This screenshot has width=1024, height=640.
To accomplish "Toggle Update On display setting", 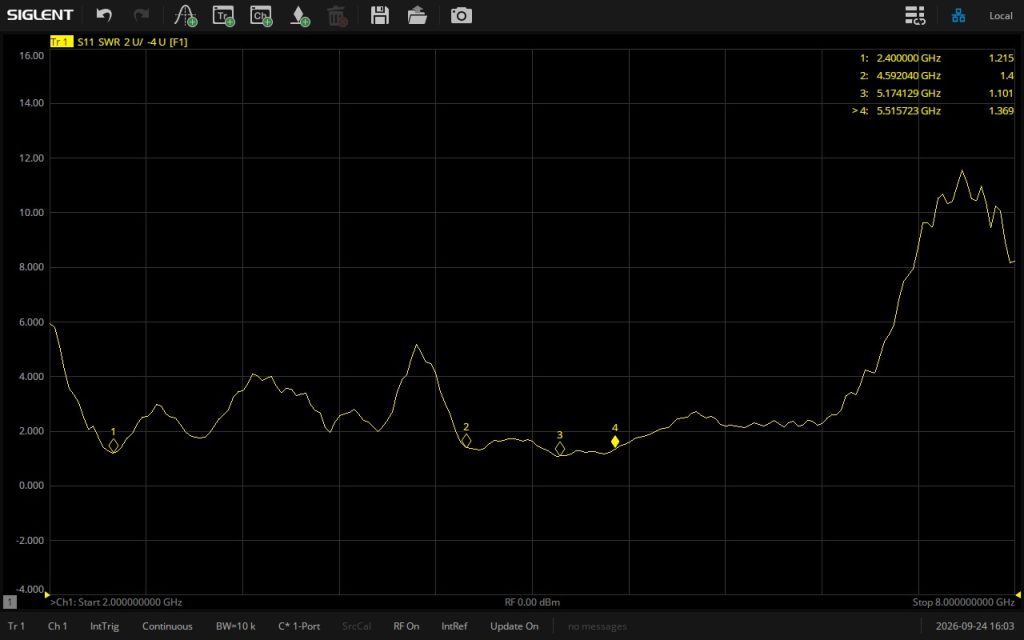I will pos(515,626).
